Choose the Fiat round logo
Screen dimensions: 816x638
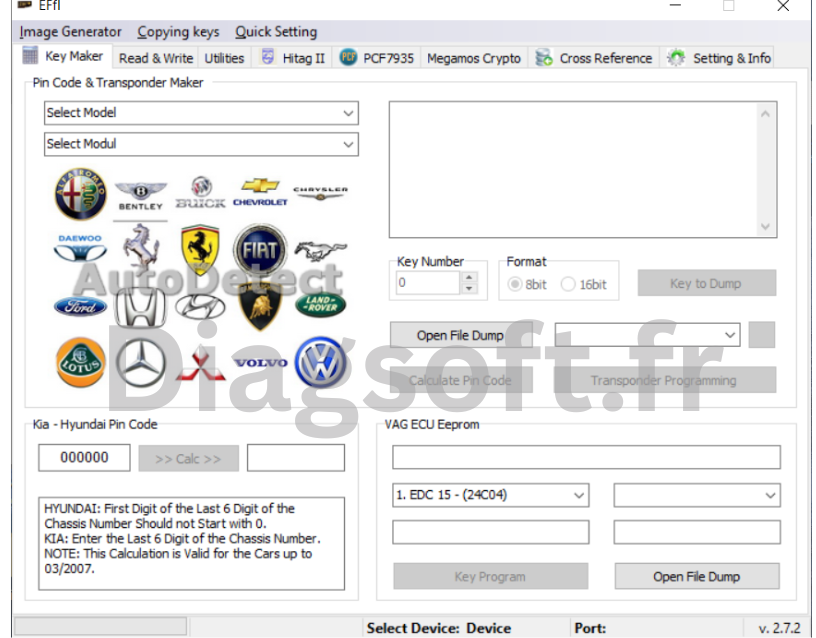(x=260, y=250)
